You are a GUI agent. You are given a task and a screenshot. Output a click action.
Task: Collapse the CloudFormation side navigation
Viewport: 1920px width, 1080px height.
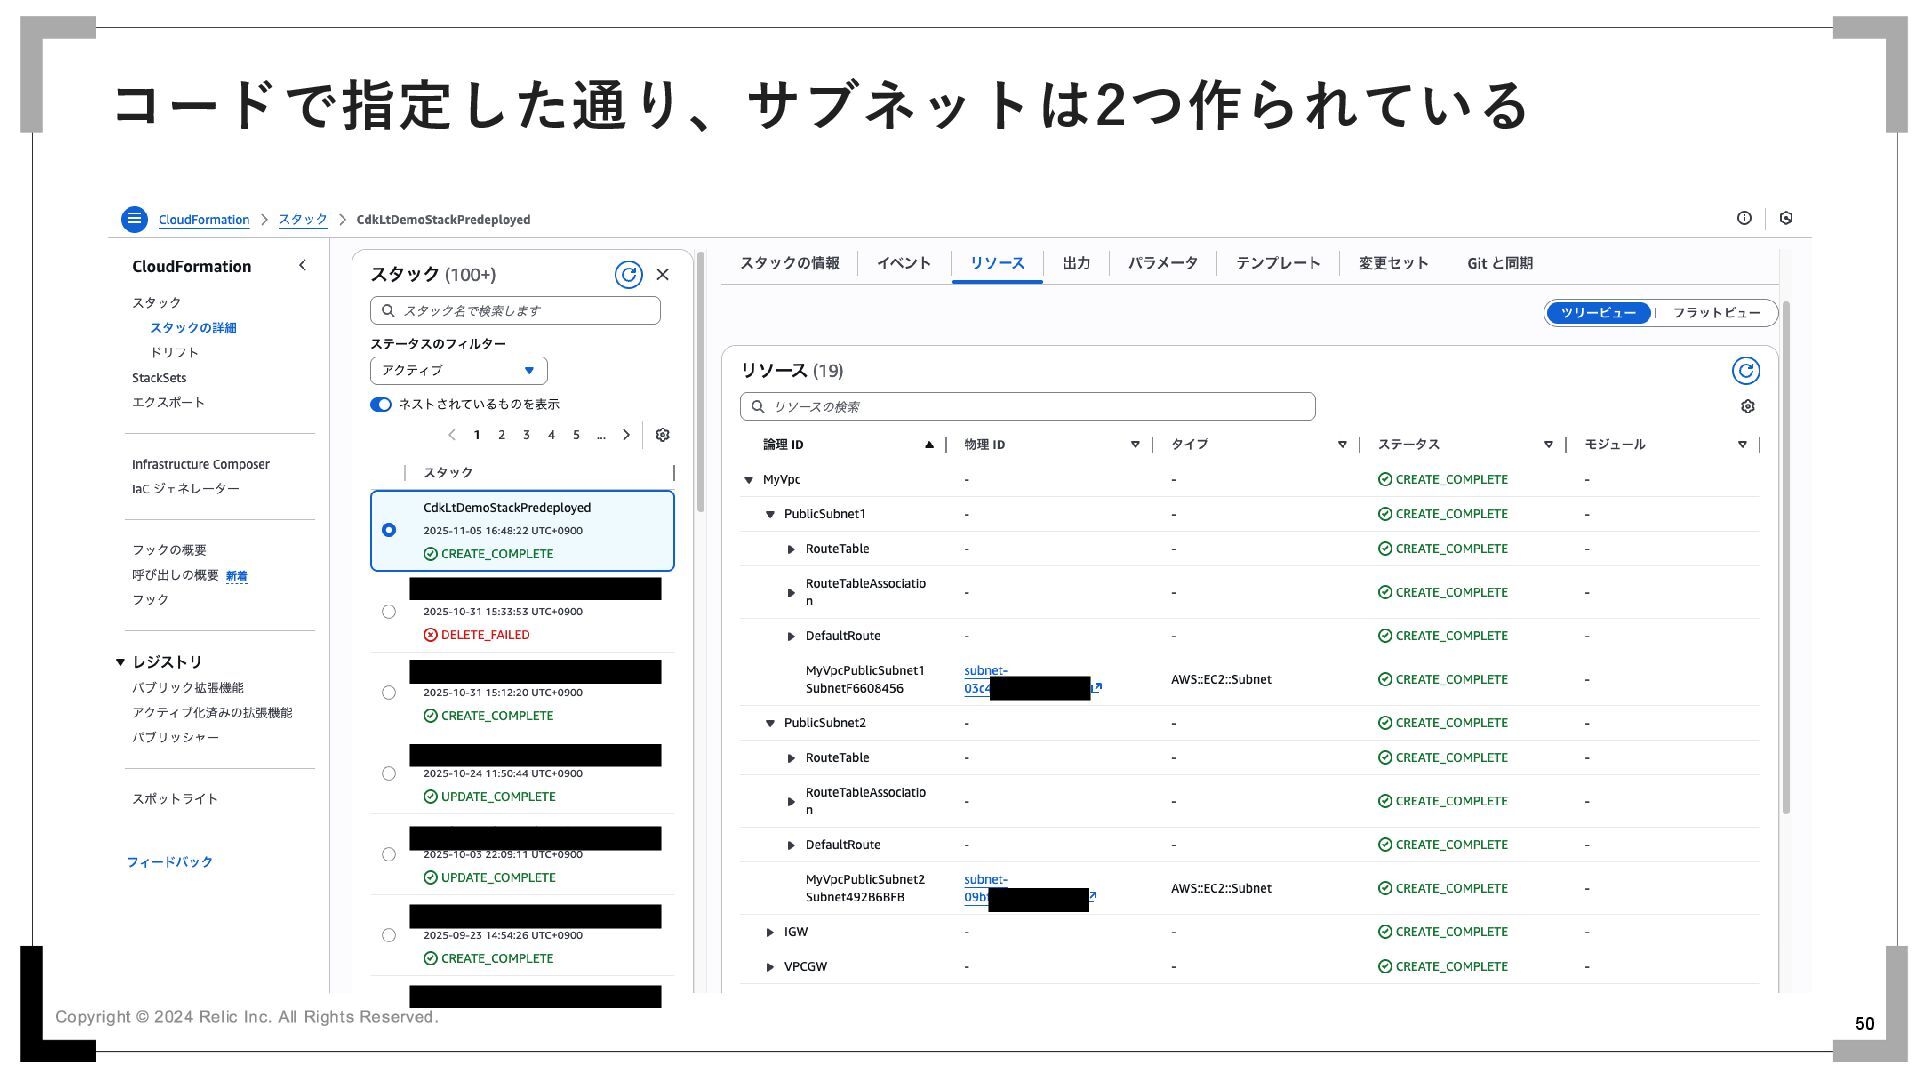(x=302, y=266)
